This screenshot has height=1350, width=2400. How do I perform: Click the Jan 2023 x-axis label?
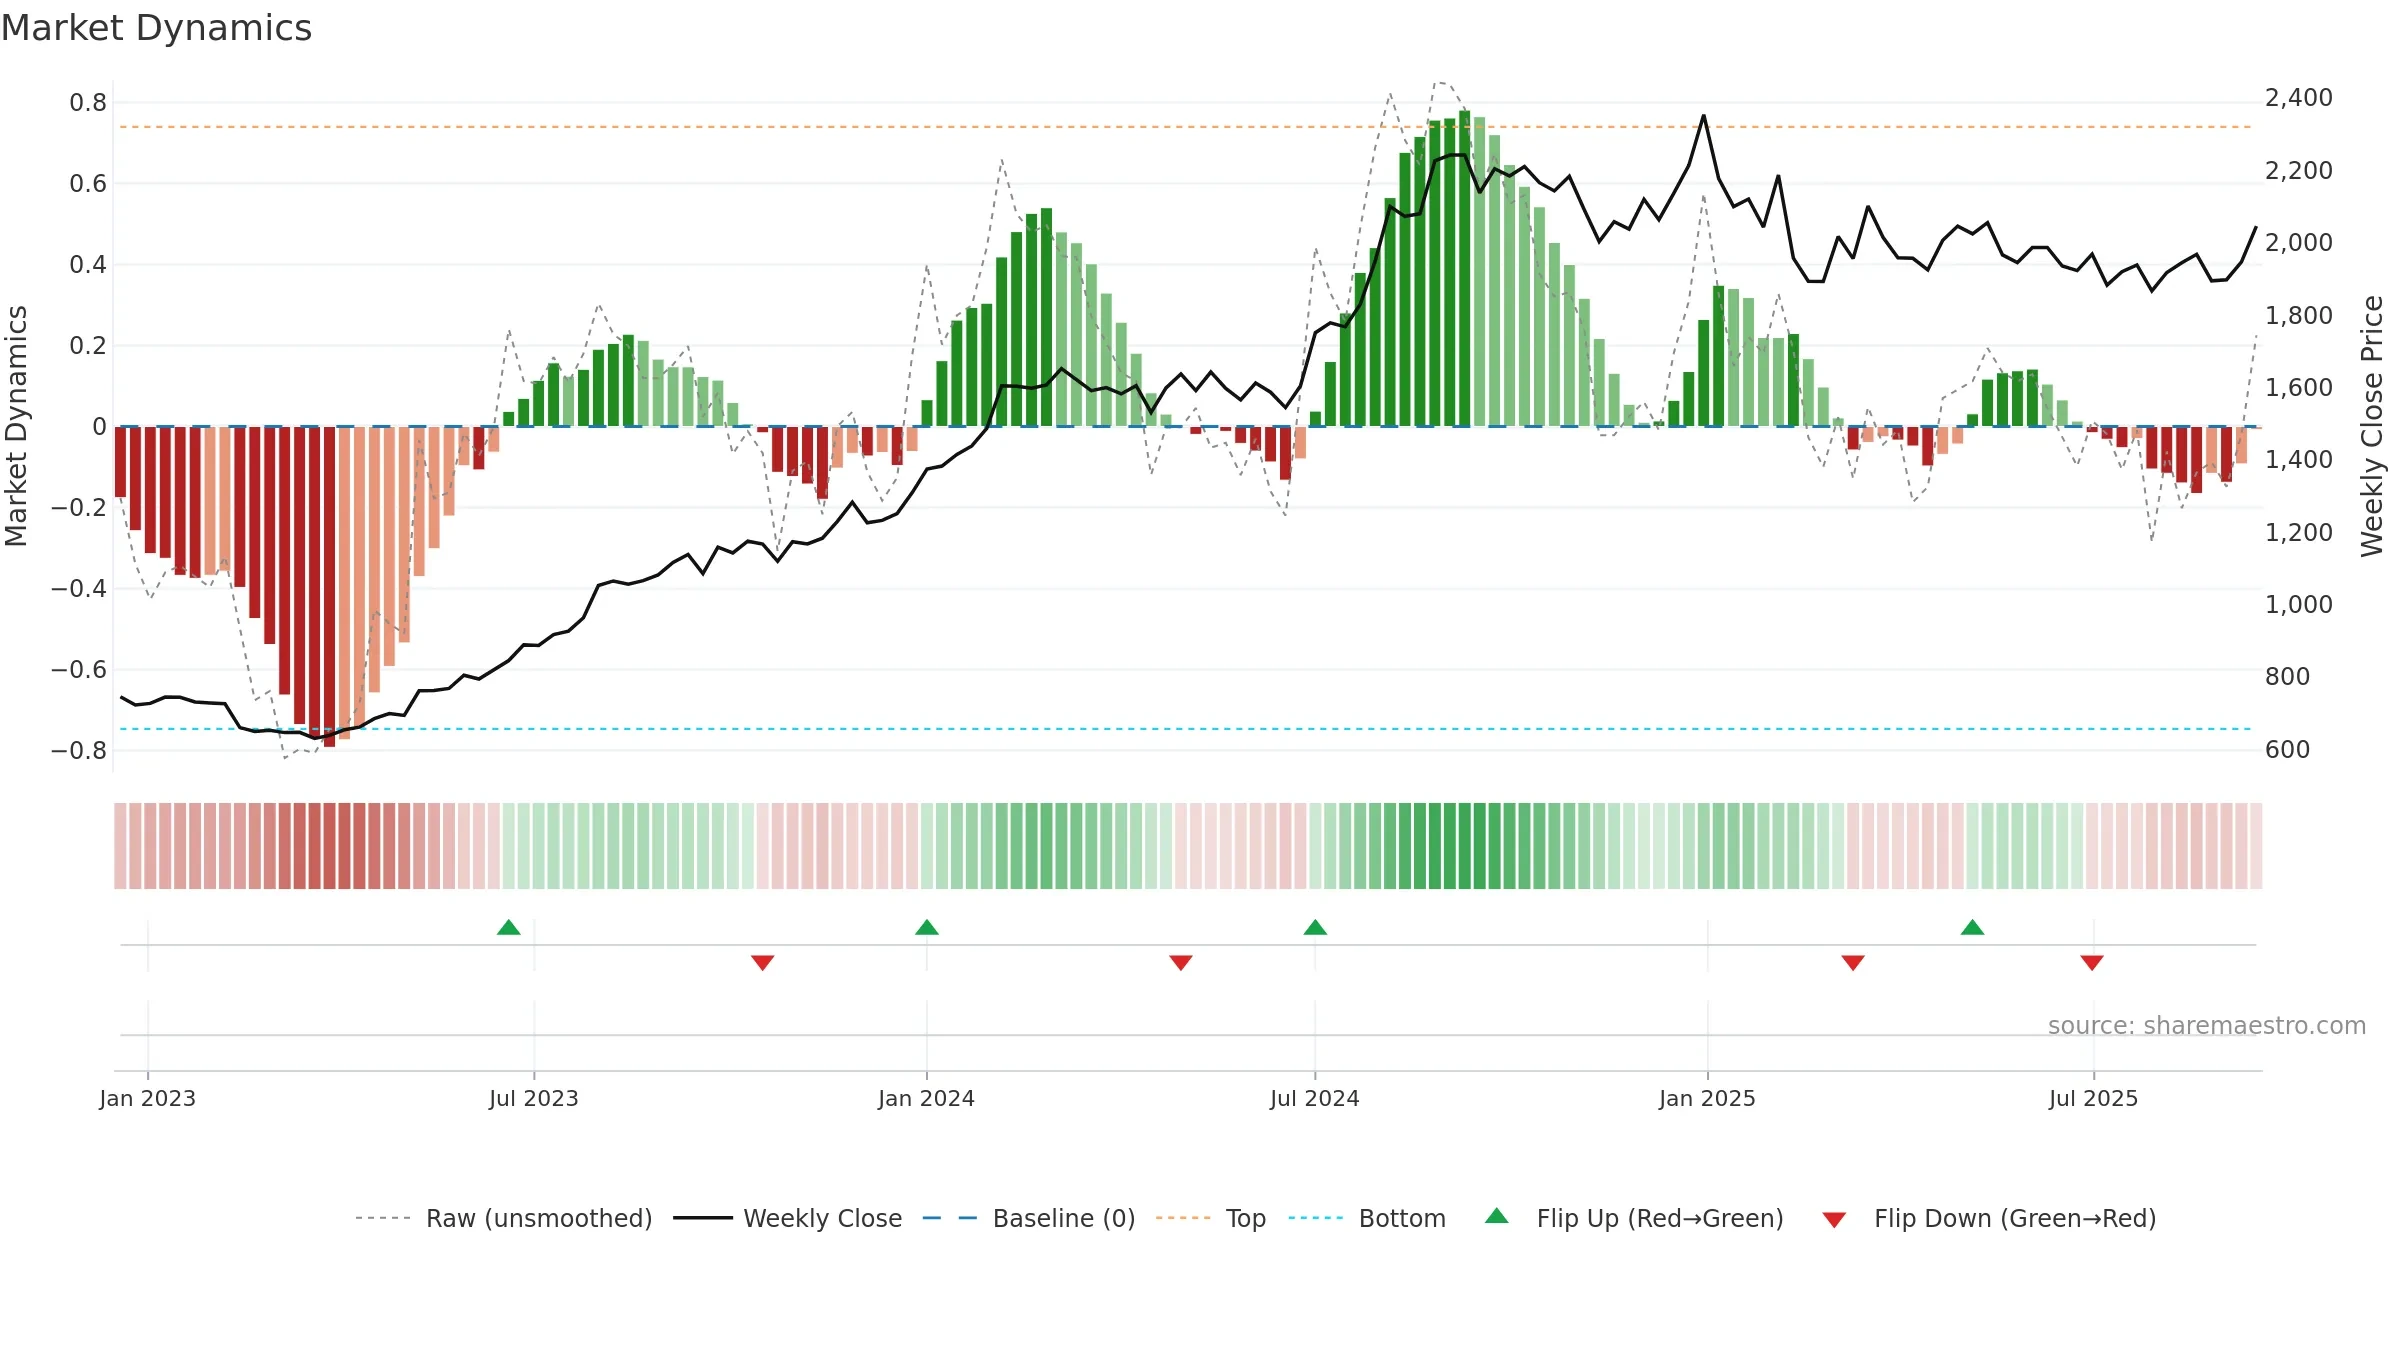tap(148, 1098)
